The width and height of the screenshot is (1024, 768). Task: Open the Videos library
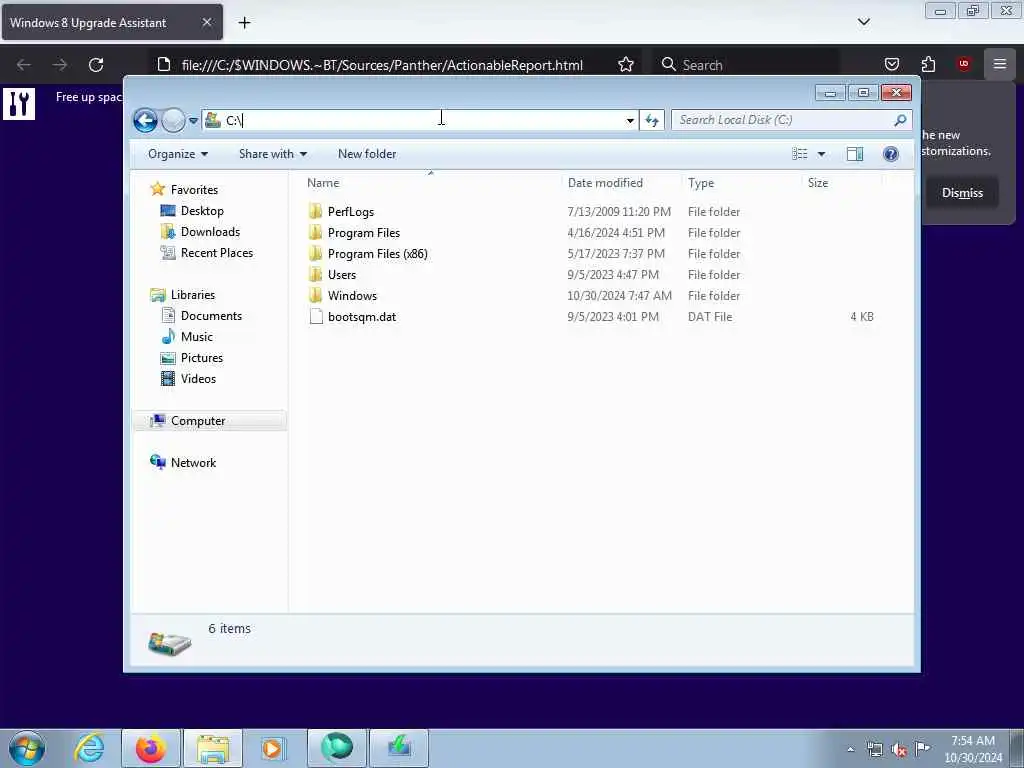coord(198,379)
